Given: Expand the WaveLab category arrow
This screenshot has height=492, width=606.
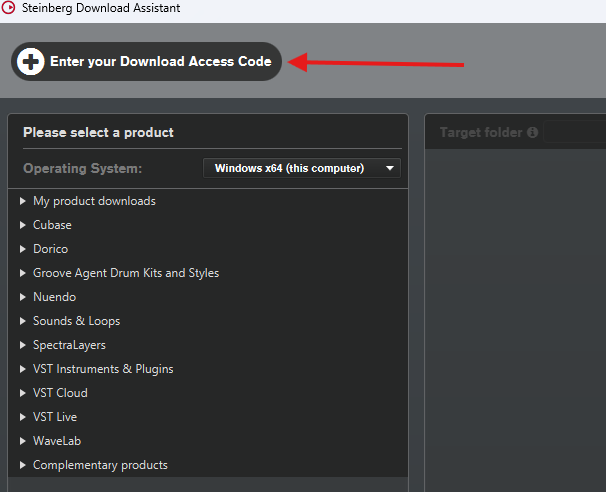Looking at the screenshot, I should (x=23, y=441).
